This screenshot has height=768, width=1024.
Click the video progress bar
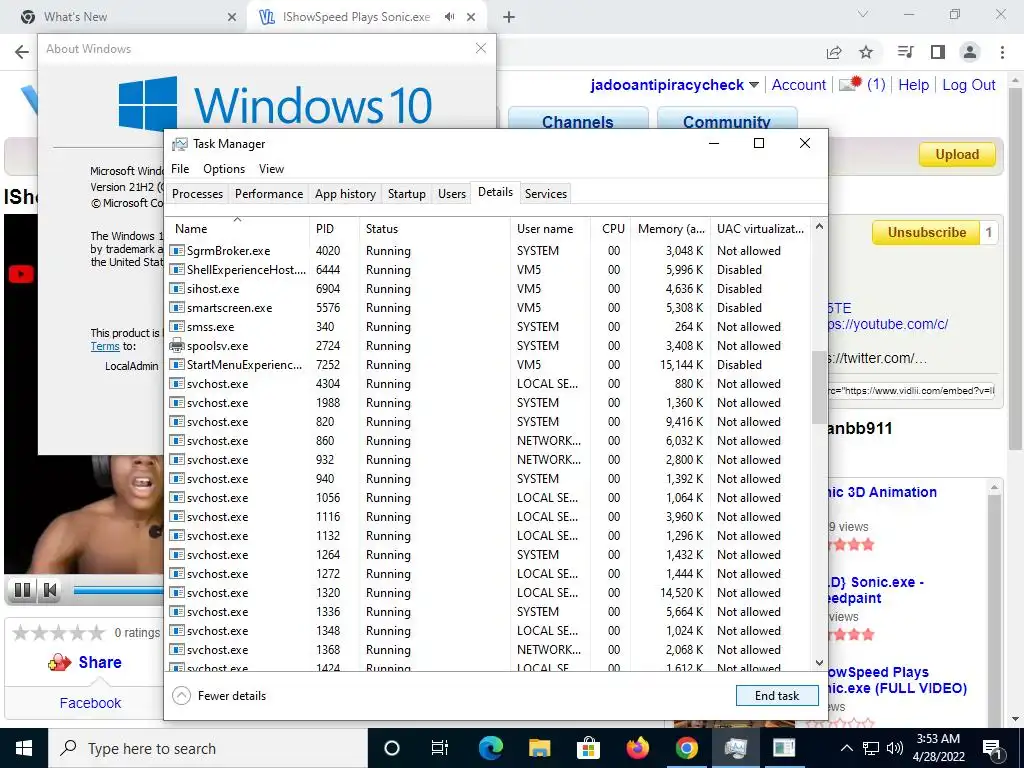(118, 590)
